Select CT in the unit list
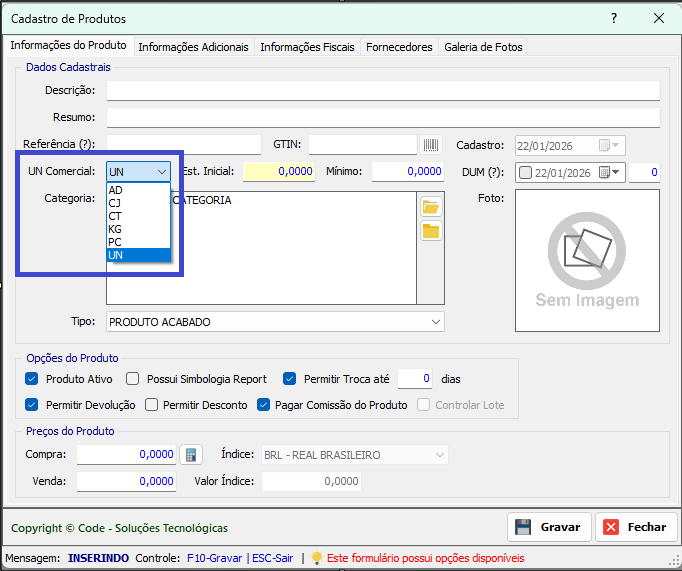The width and height of the screenshot is (682, 571). [138, 216]
